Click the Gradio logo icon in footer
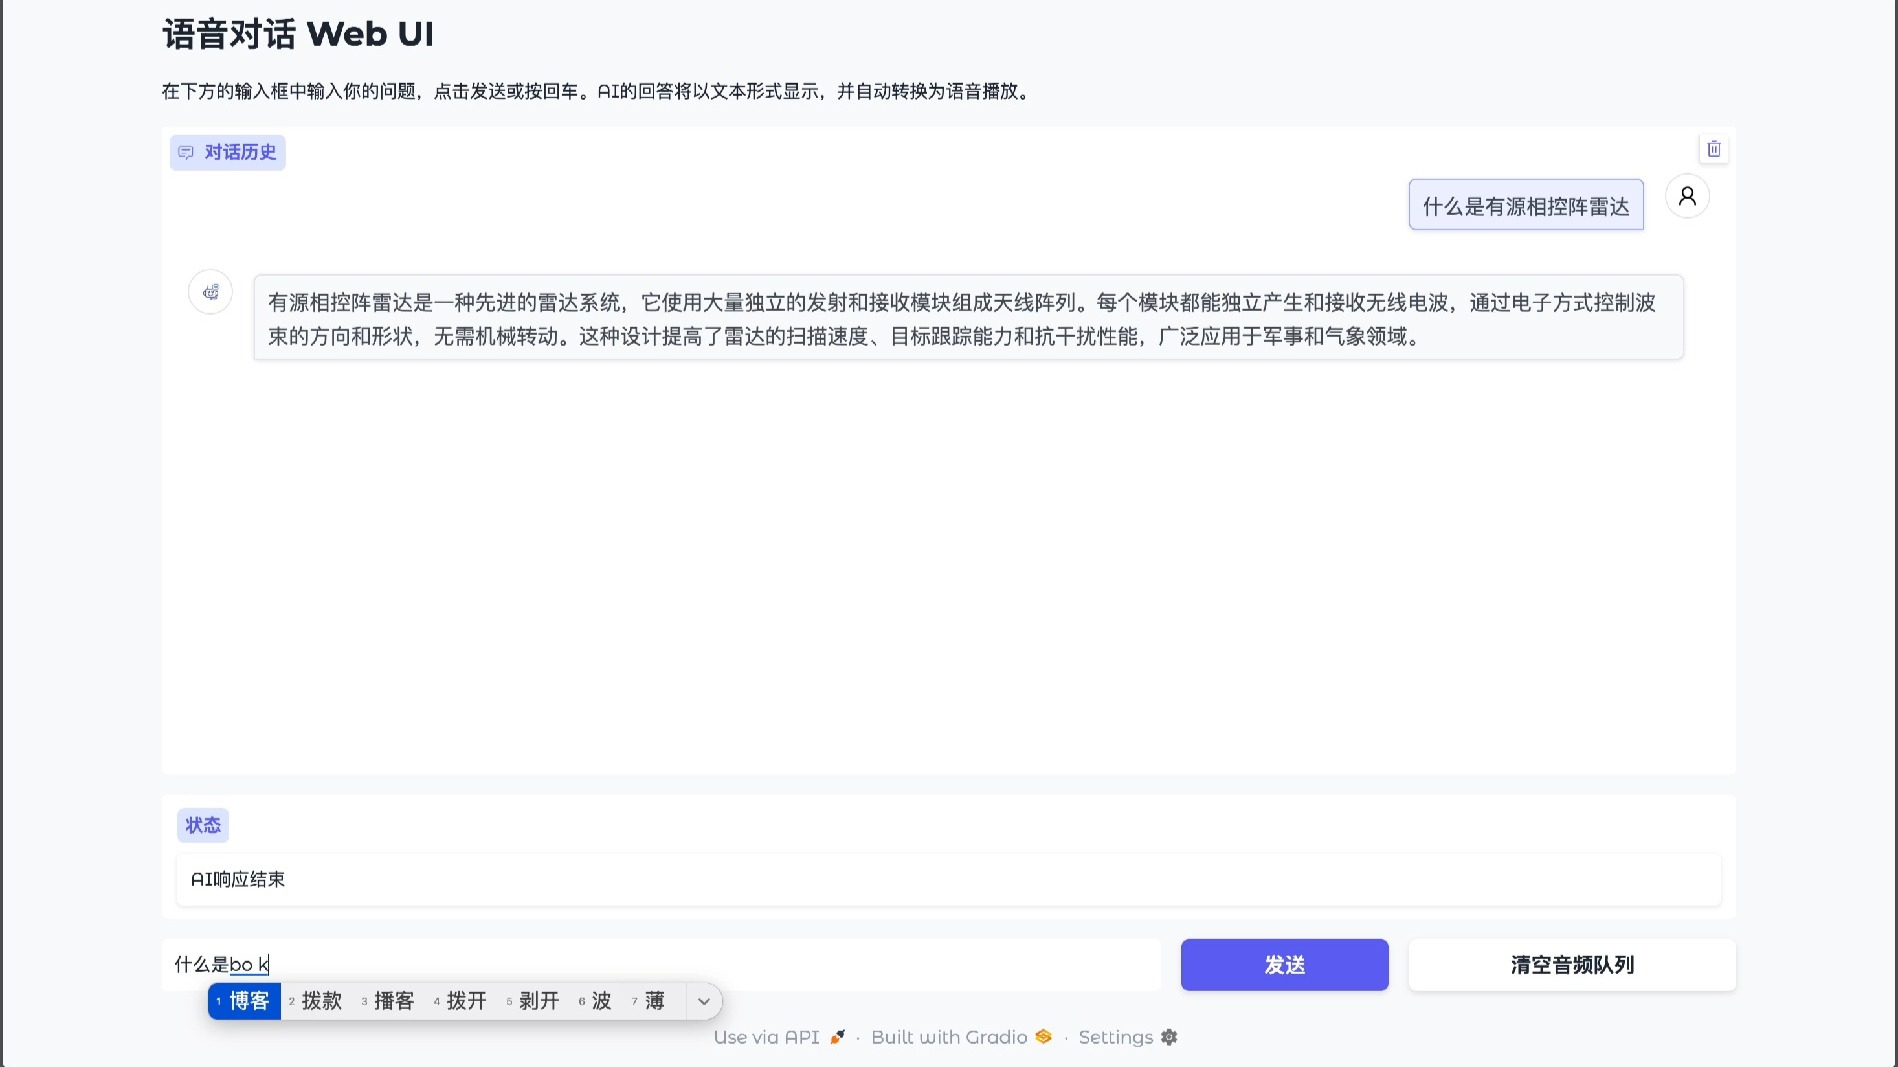This screenshot has height=1067, width=1898. (1043, 1037)
